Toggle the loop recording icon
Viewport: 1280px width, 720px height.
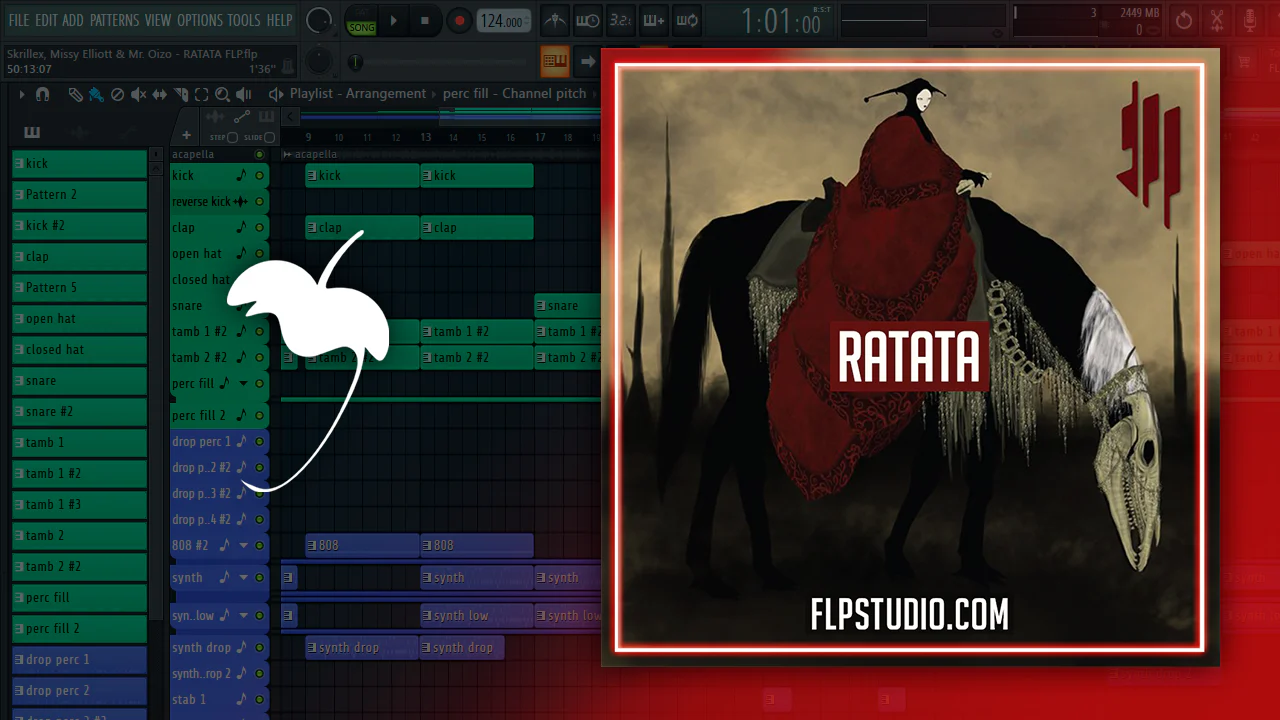[687, 20]
